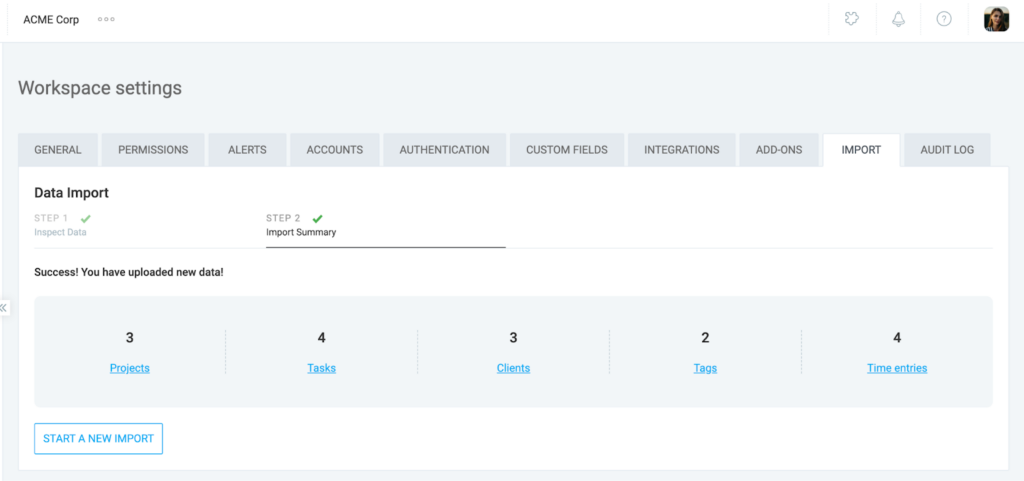Open the Permissions tab
This screenshot has width=1024, height=481.
(x=153, y=150)
